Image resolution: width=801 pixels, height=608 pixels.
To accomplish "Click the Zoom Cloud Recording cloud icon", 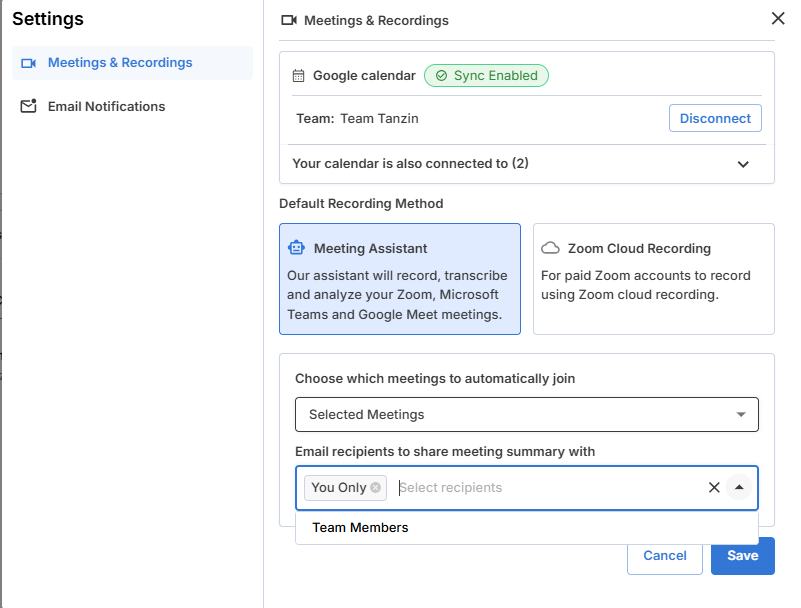I will 550,248.
